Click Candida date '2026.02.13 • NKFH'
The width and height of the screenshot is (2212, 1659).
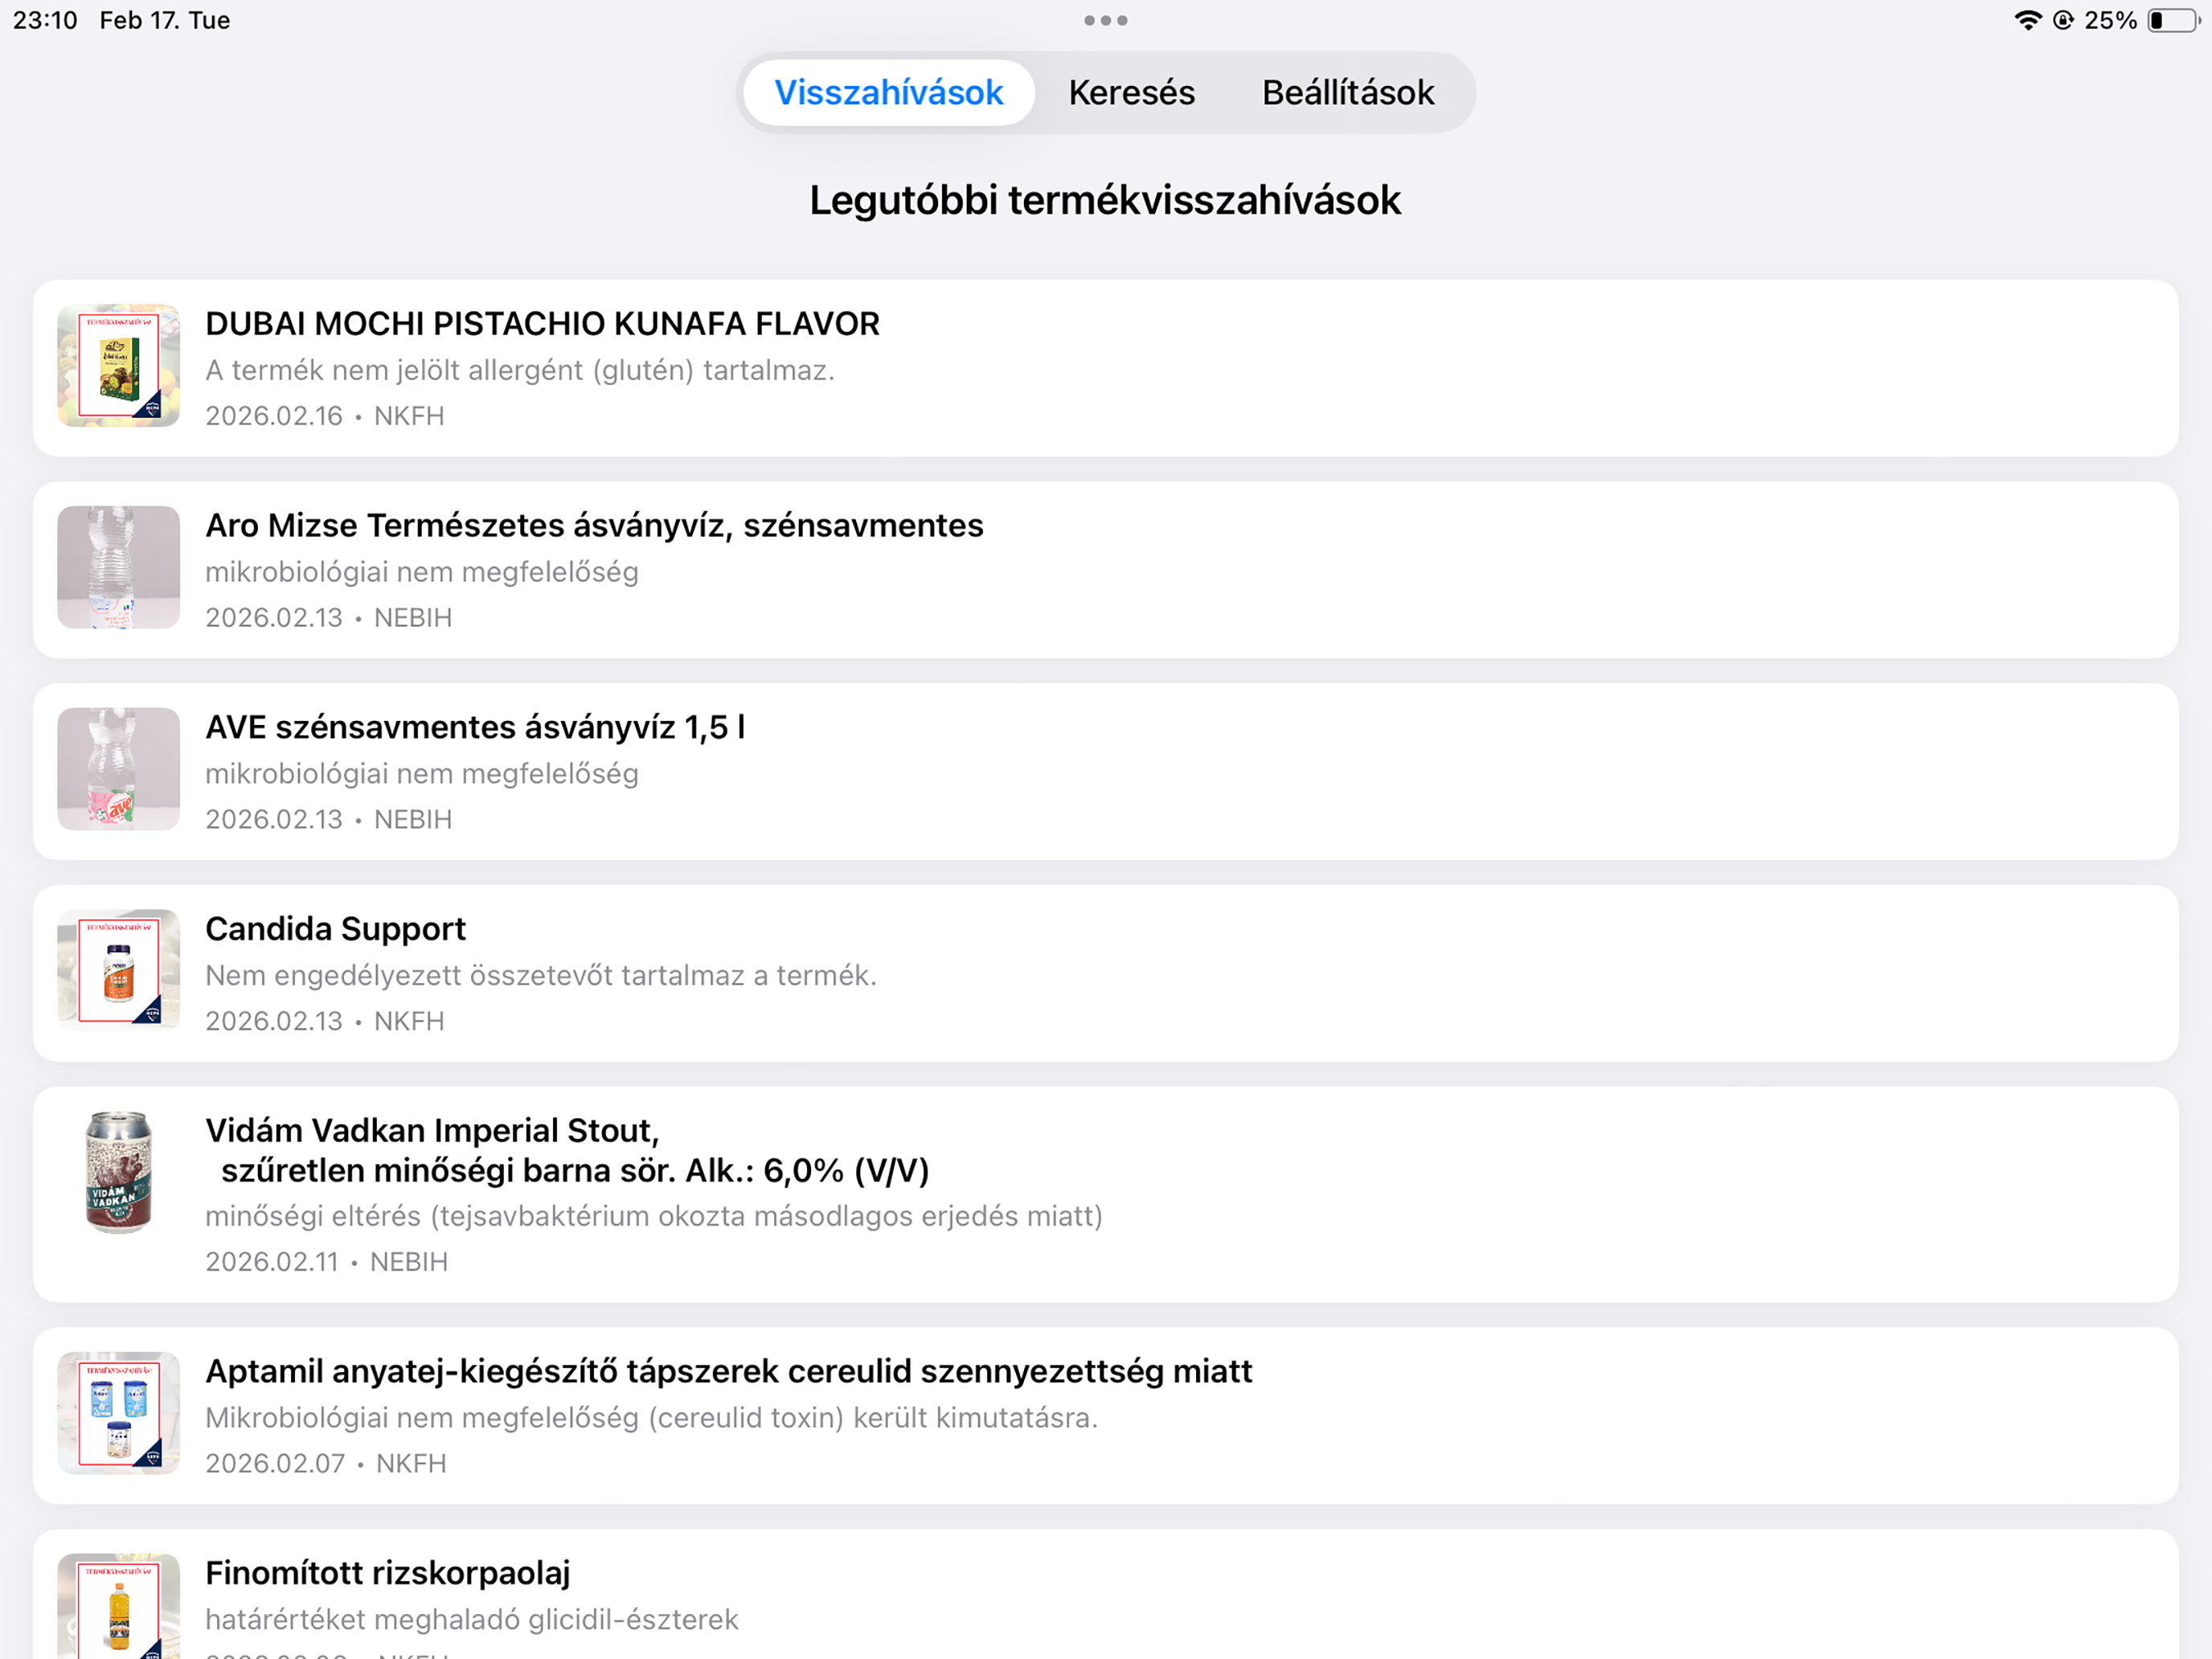pos(325,1021)
